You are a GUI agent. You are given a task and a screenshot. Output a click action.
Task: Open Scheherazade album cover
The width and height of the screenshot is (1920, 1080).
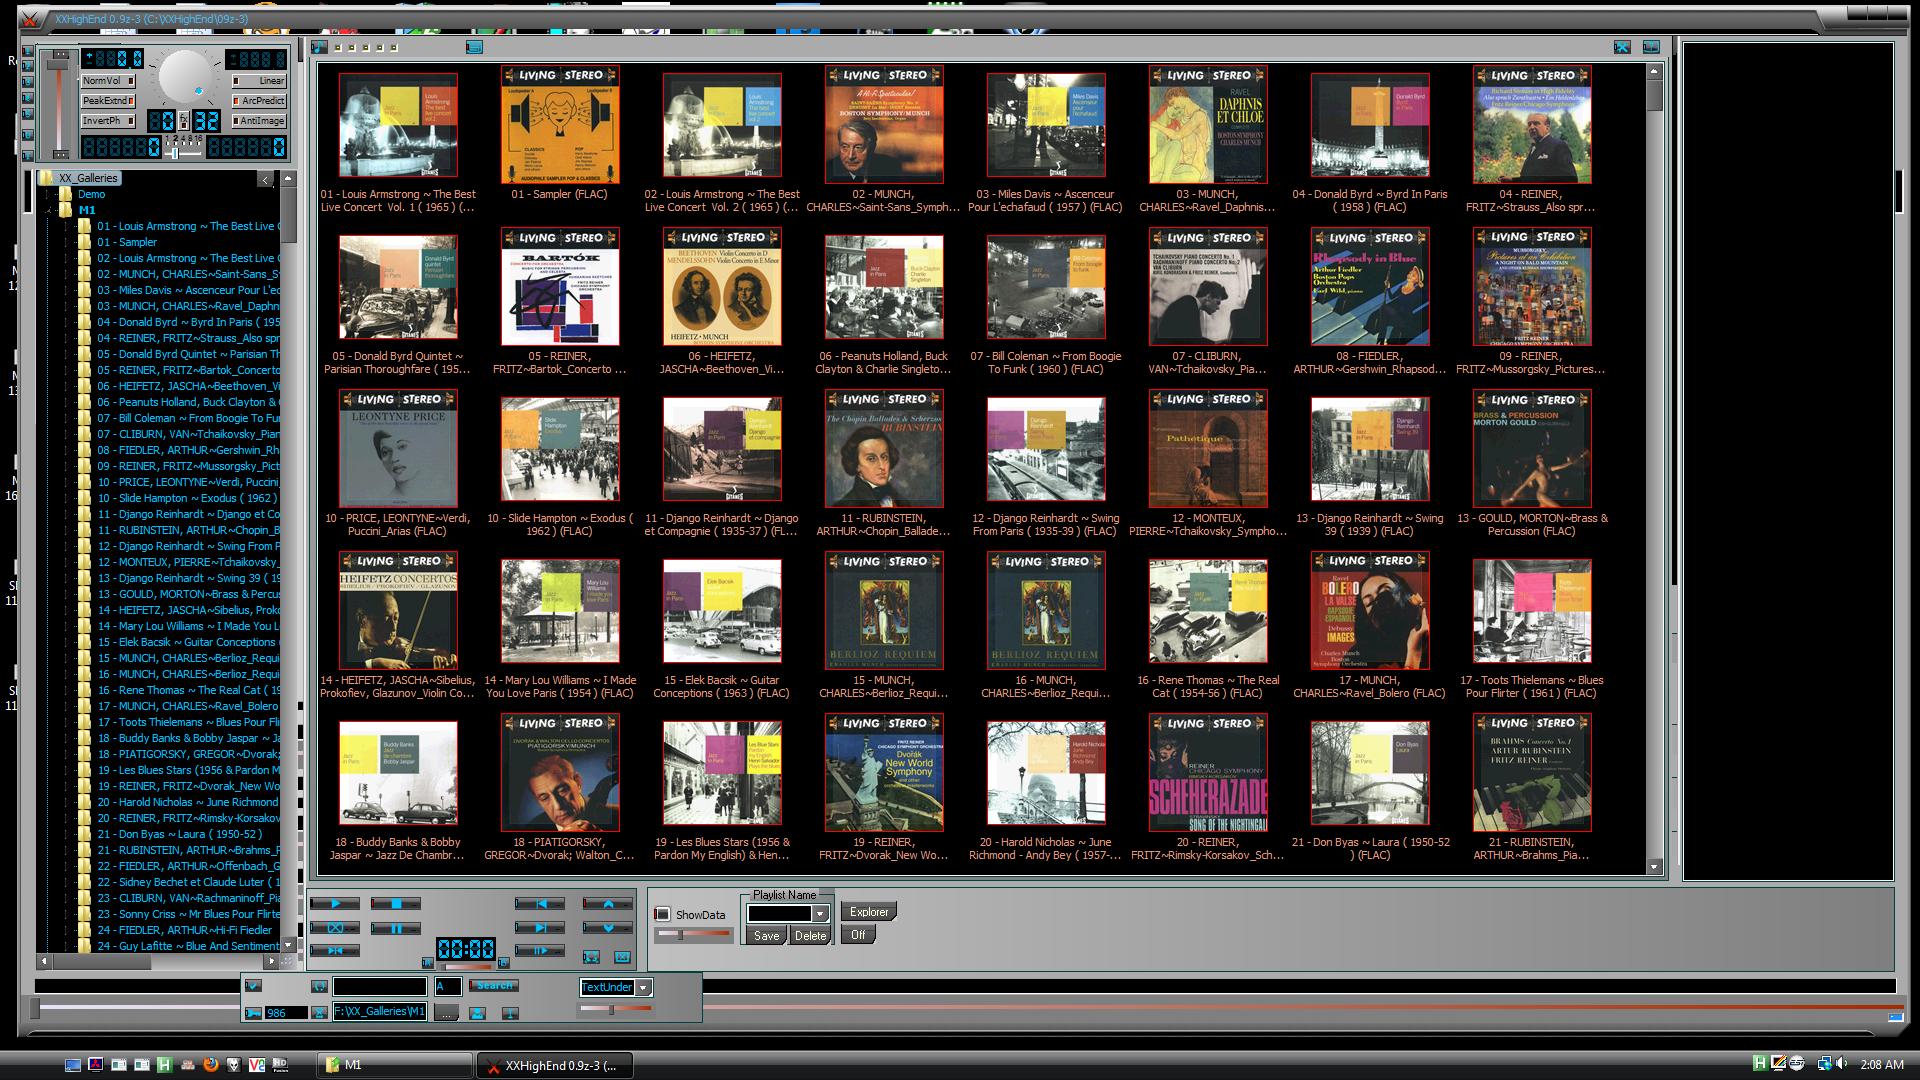[x=1208, y=773]
